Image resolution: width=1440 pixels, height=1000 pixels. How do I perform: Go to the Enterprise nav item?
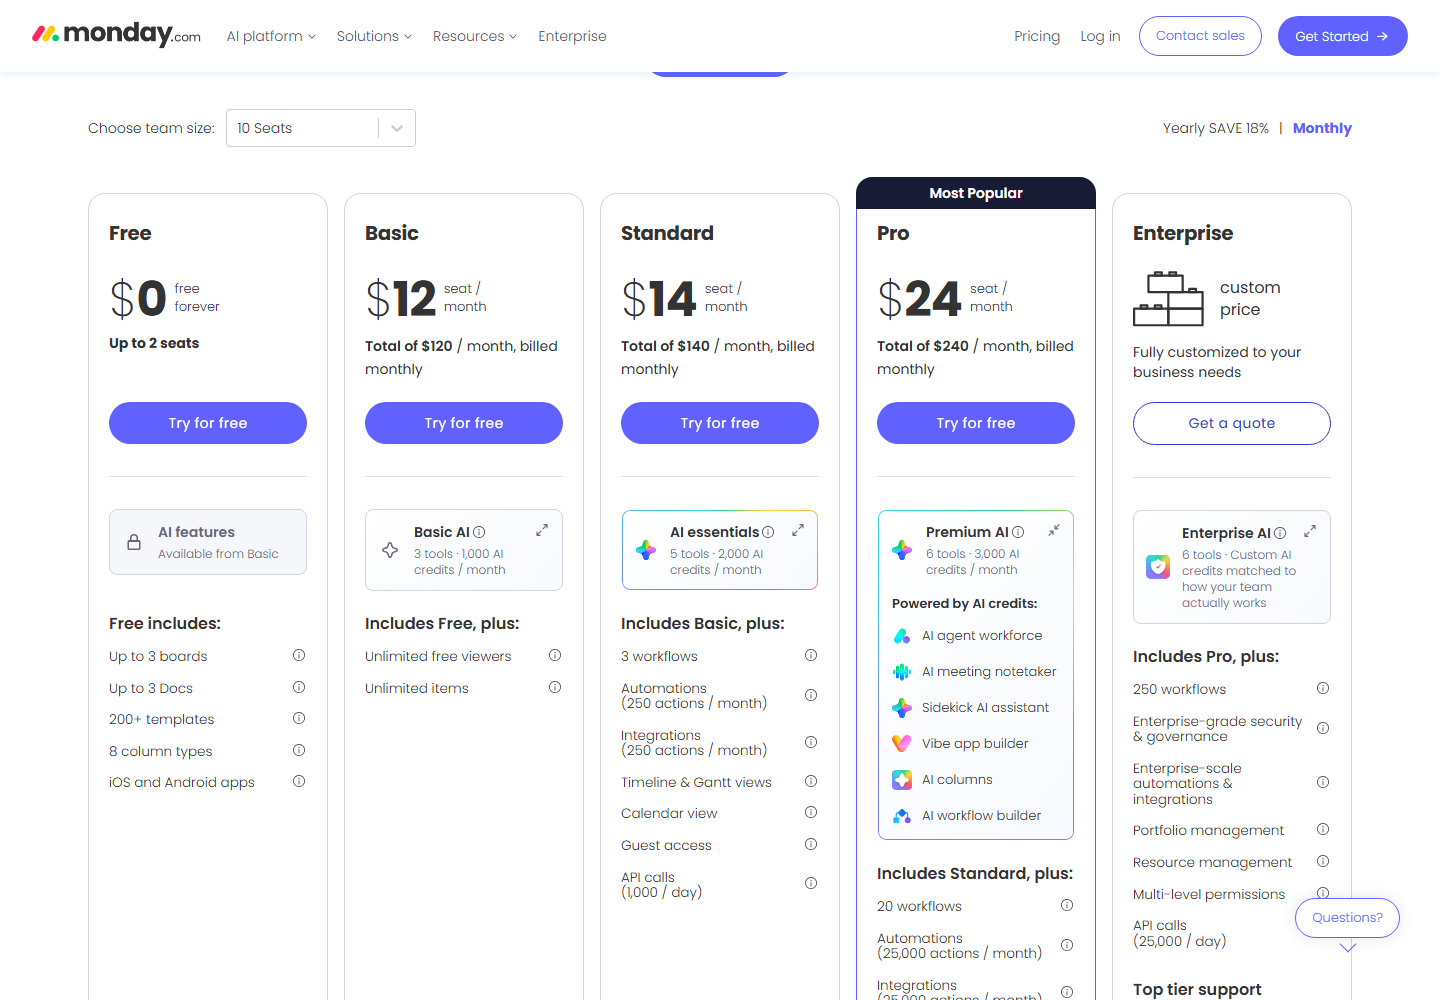click(572, 36)
